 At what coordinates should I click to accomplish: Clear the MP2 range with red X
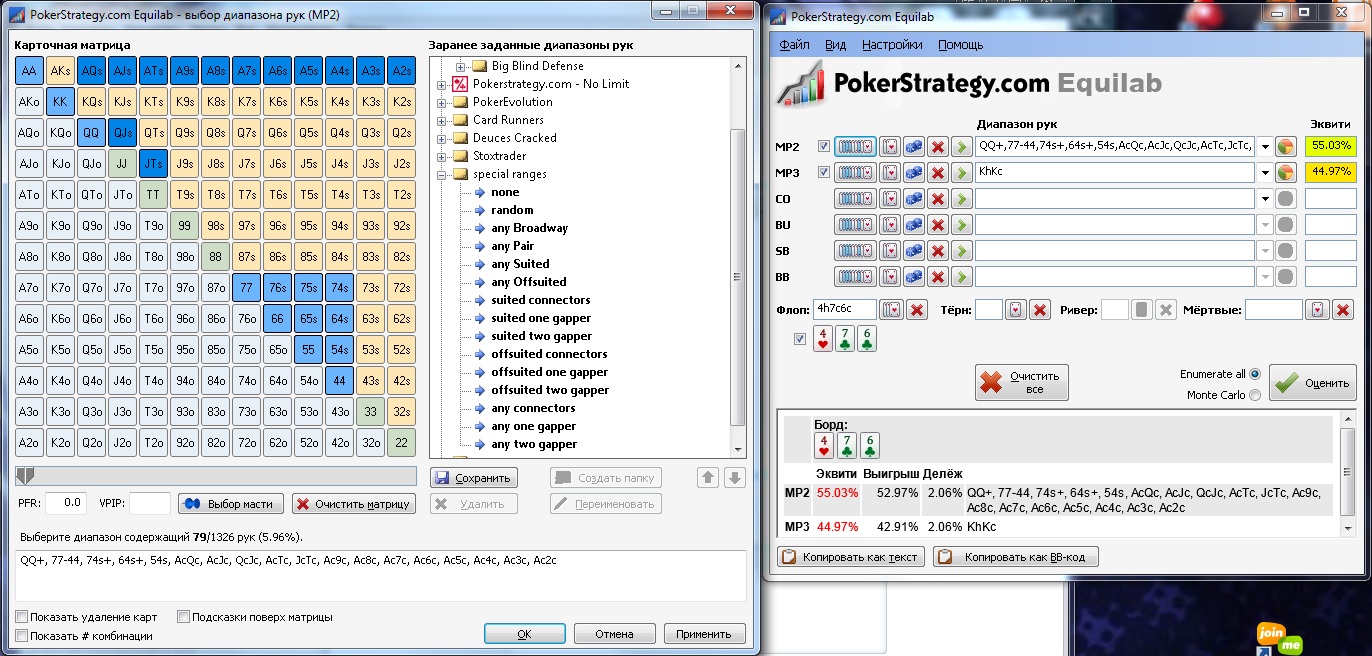[x=938, y=146]
